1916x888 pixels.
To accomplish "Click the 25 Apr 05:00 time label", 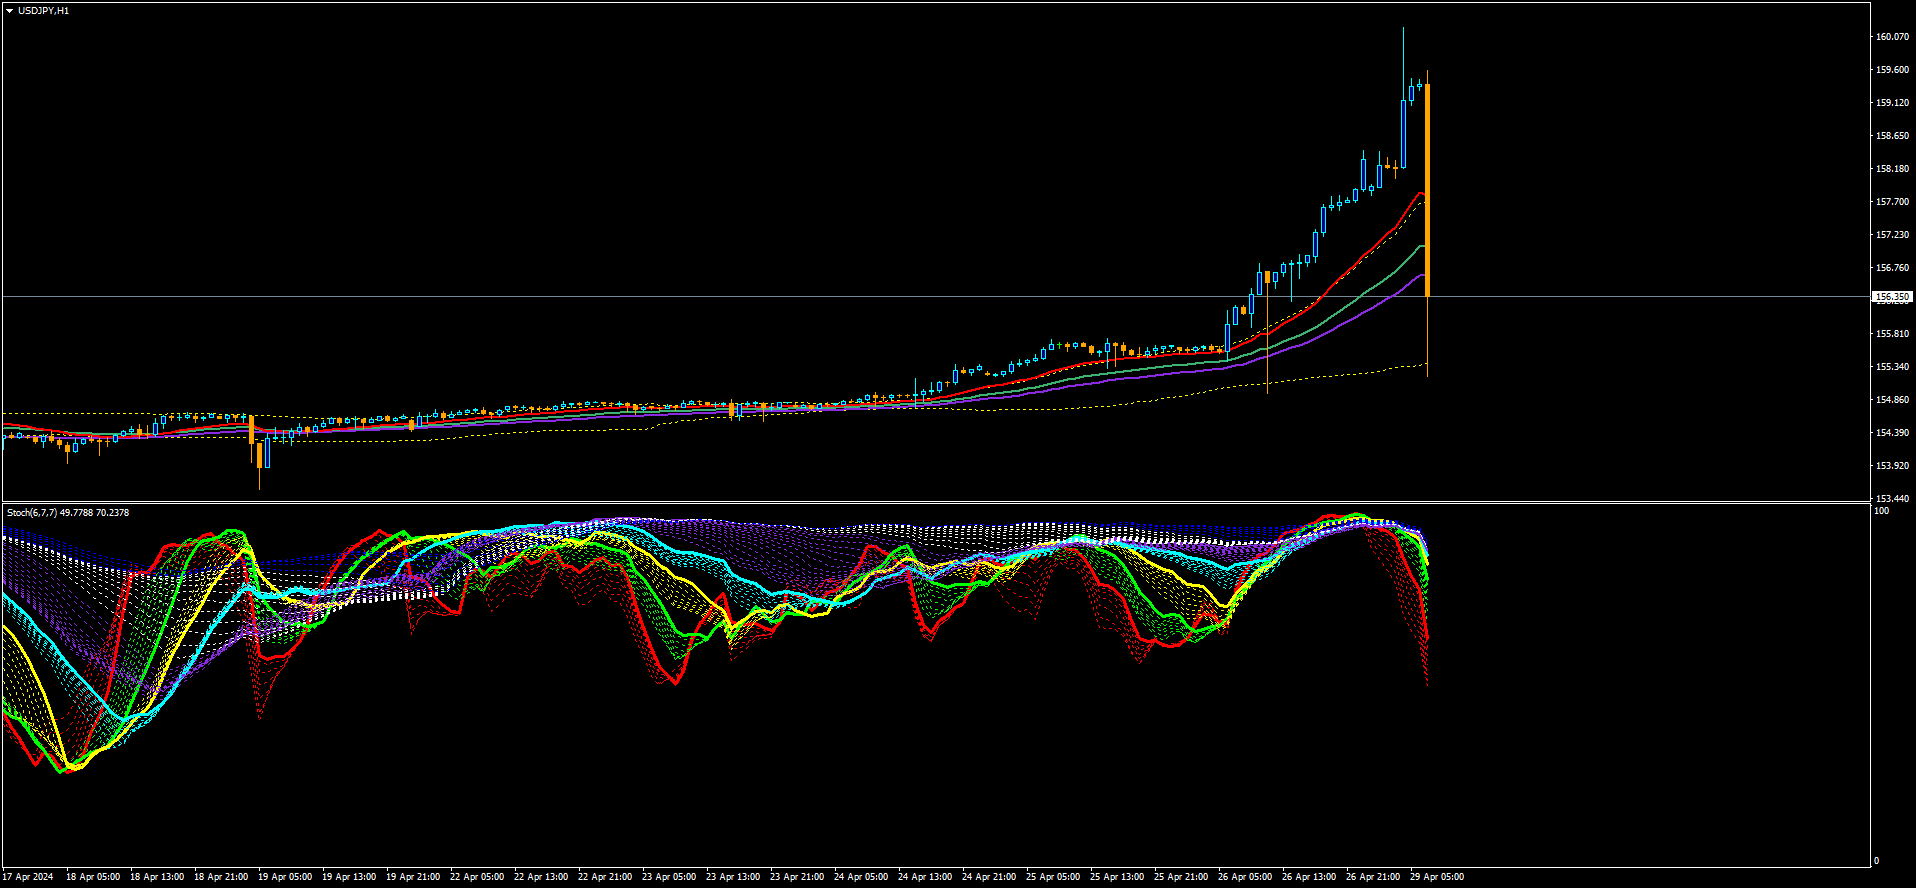I will [x=1053, y=877].
